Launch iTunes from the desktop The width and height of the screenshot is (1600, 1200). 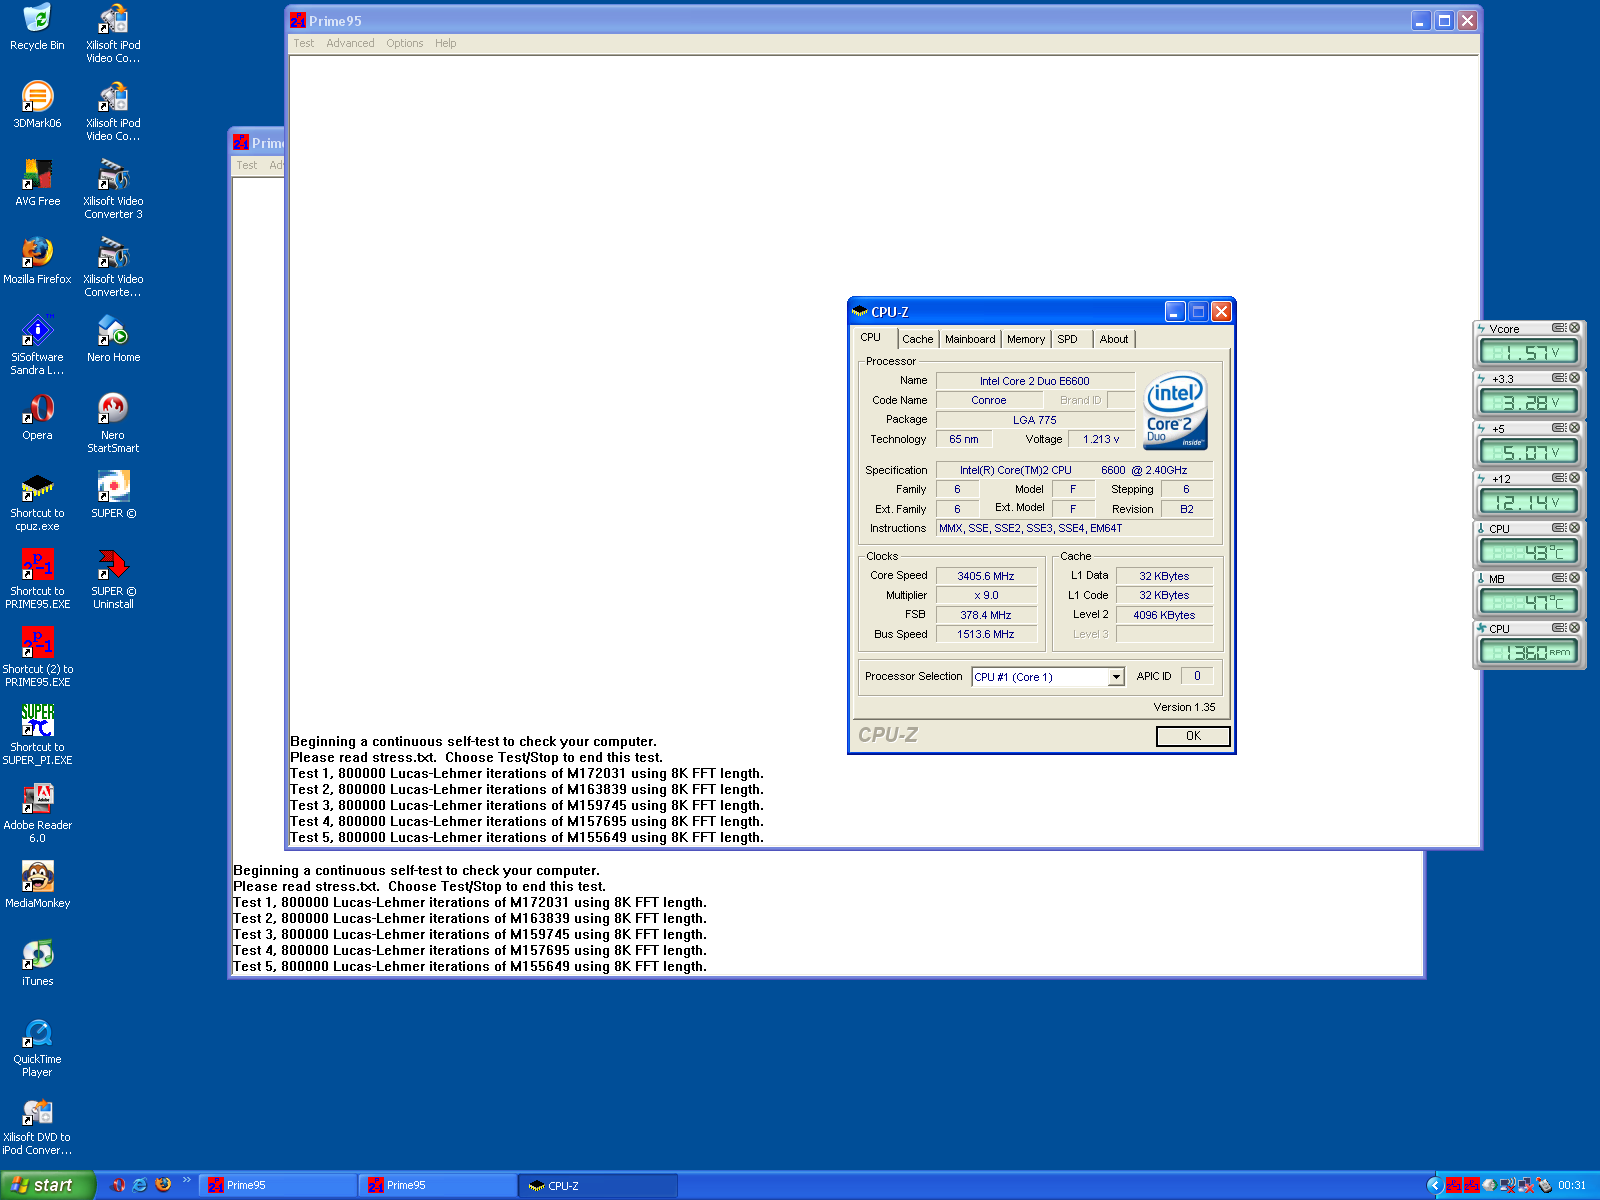37,963
